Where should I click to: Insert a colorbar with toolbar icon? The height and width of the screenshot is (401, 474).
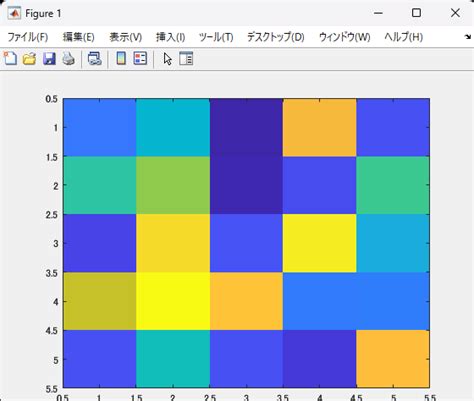[x=121, y=59]
